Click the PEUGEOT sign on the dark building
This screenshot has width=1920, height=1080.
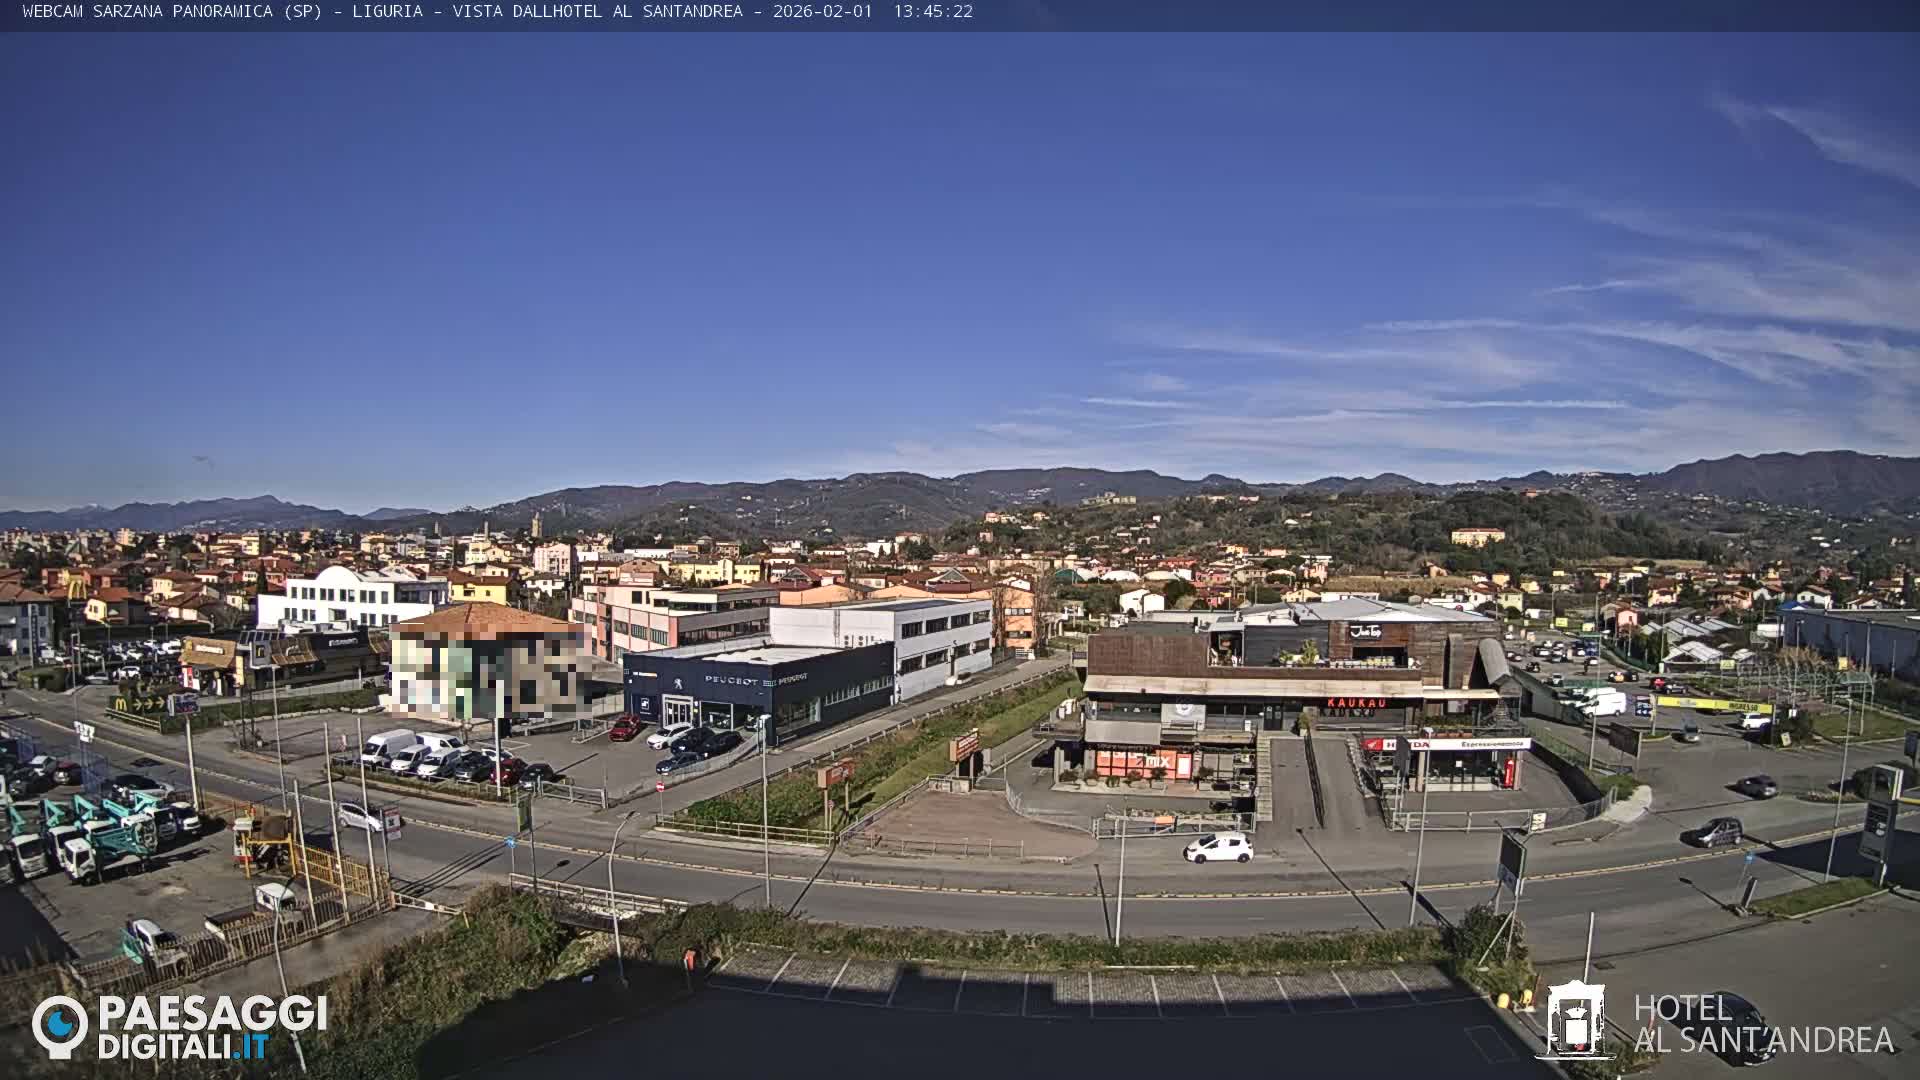[x=731, y=680]
